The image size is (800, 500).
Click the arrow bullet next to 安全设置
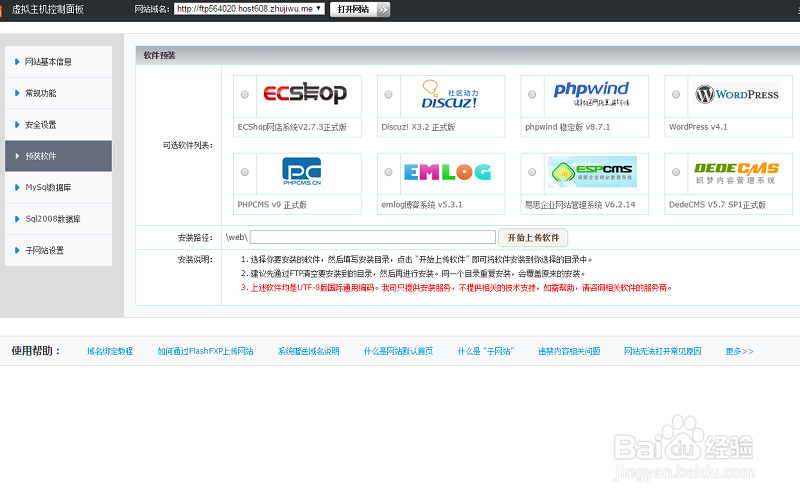tap(17, 124)
